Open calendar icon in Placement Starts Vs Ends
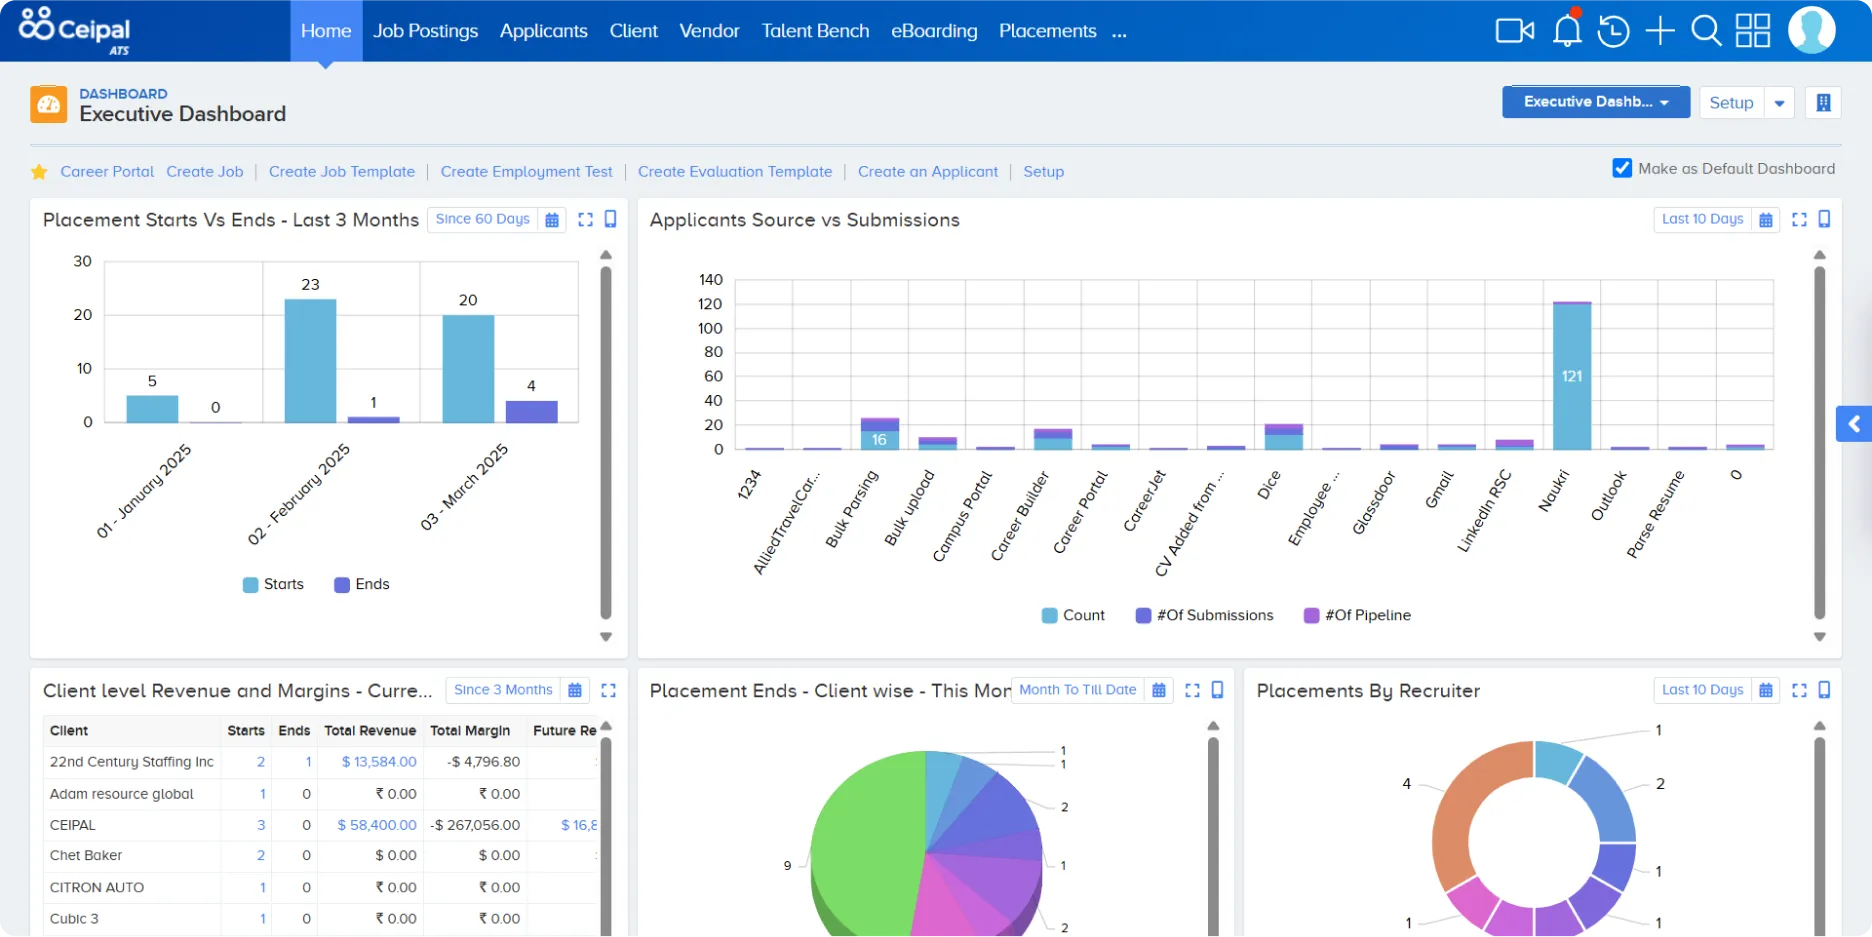 coord(552,219)
